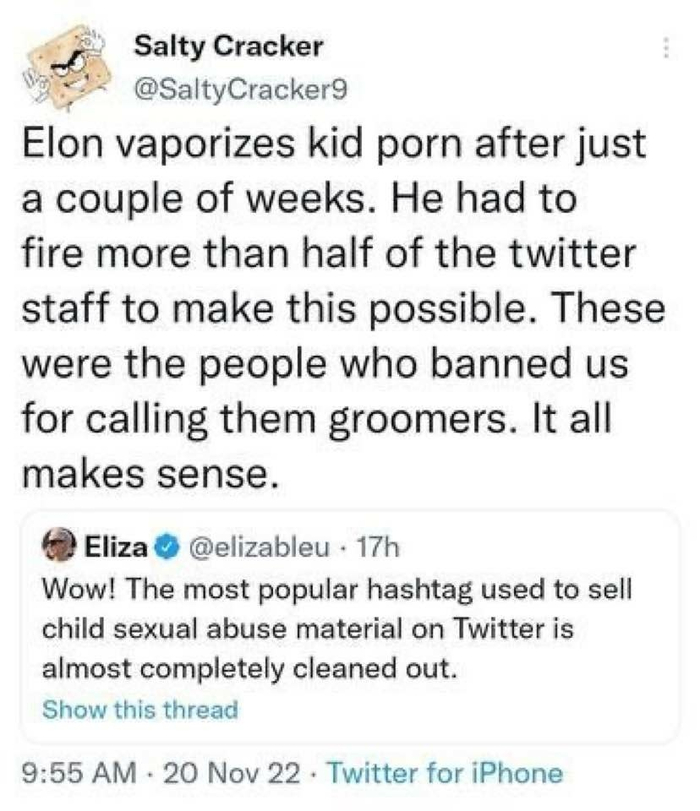
Task: Click the Eliza display name
Action: 119,547
